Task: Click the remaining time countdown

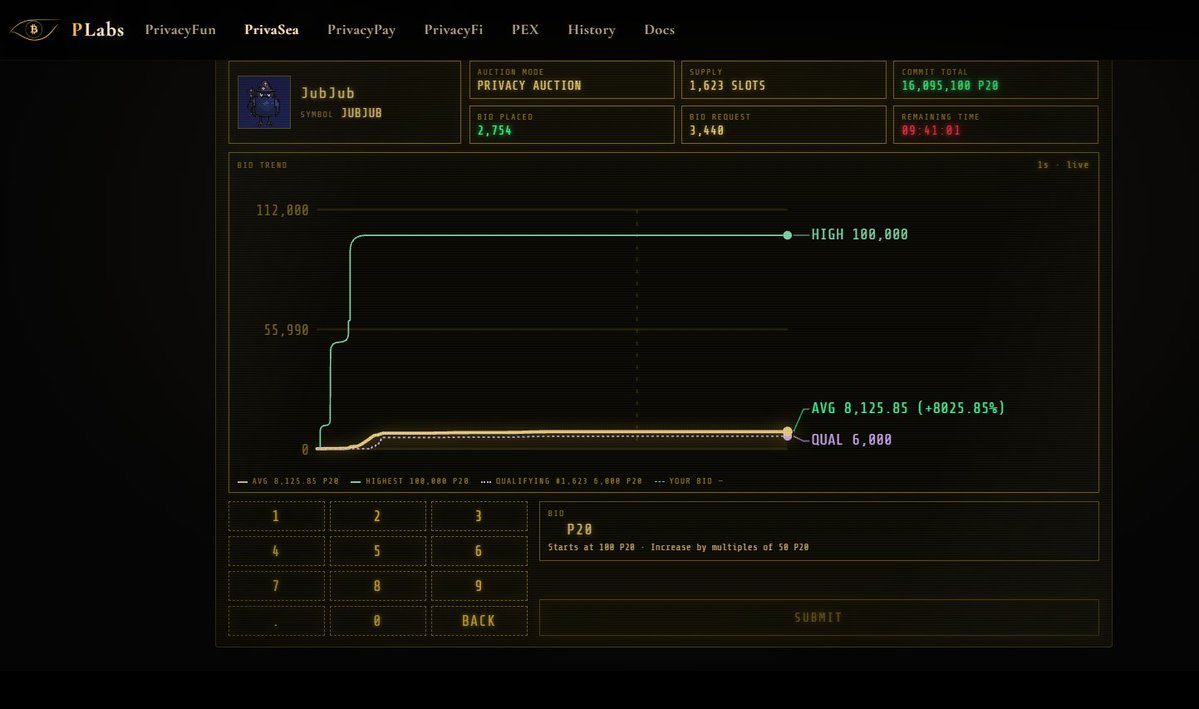Action: (931, 131)
